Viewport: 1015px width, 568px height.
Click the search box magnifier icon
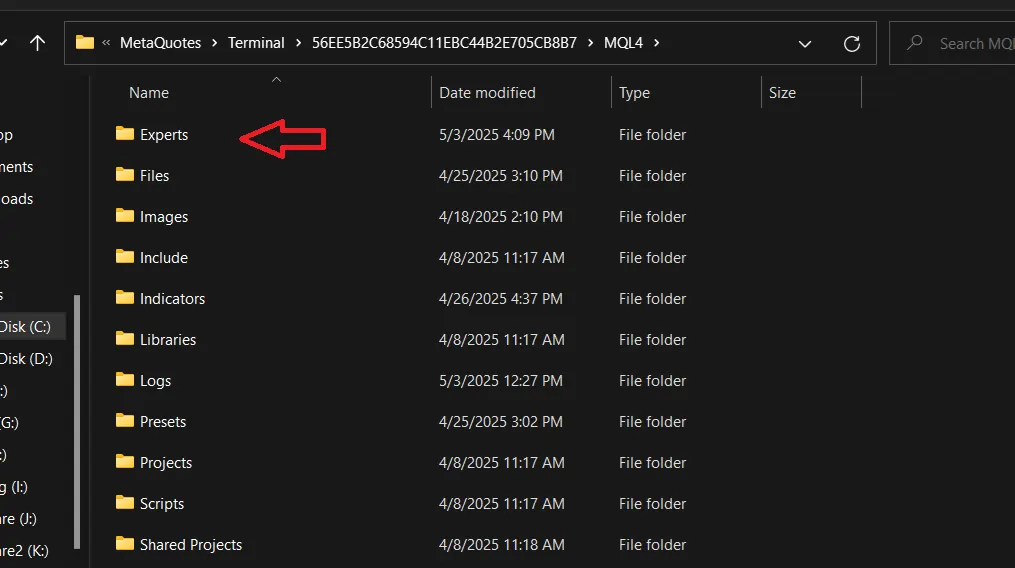(x=915, y=43)
